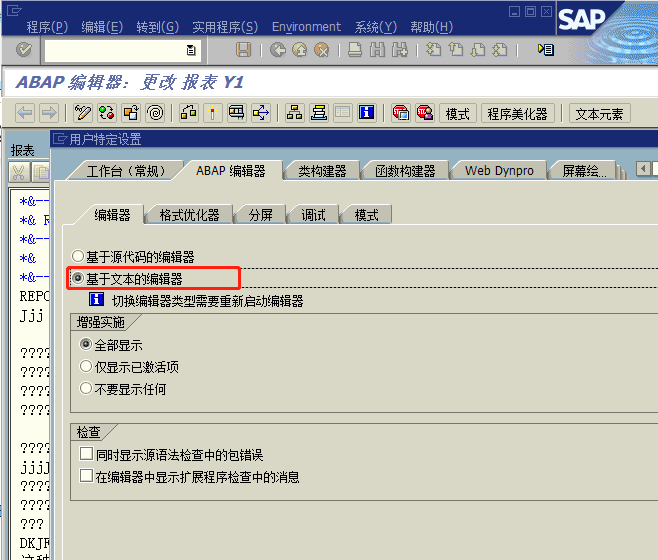Click the Where-Used List icon
Screen dimensions: 658x560
(261, 113)
